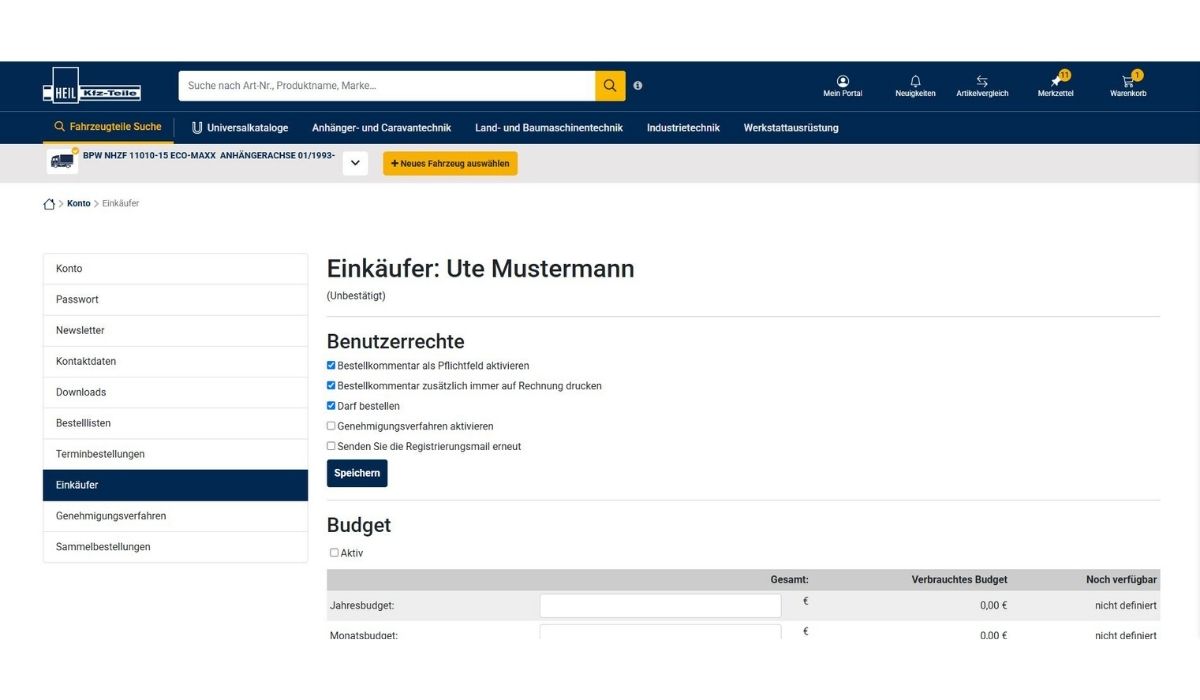Click the Speichern button
Image resolution: width=1200 pixels, height=700 pixels.
[357, 473]
